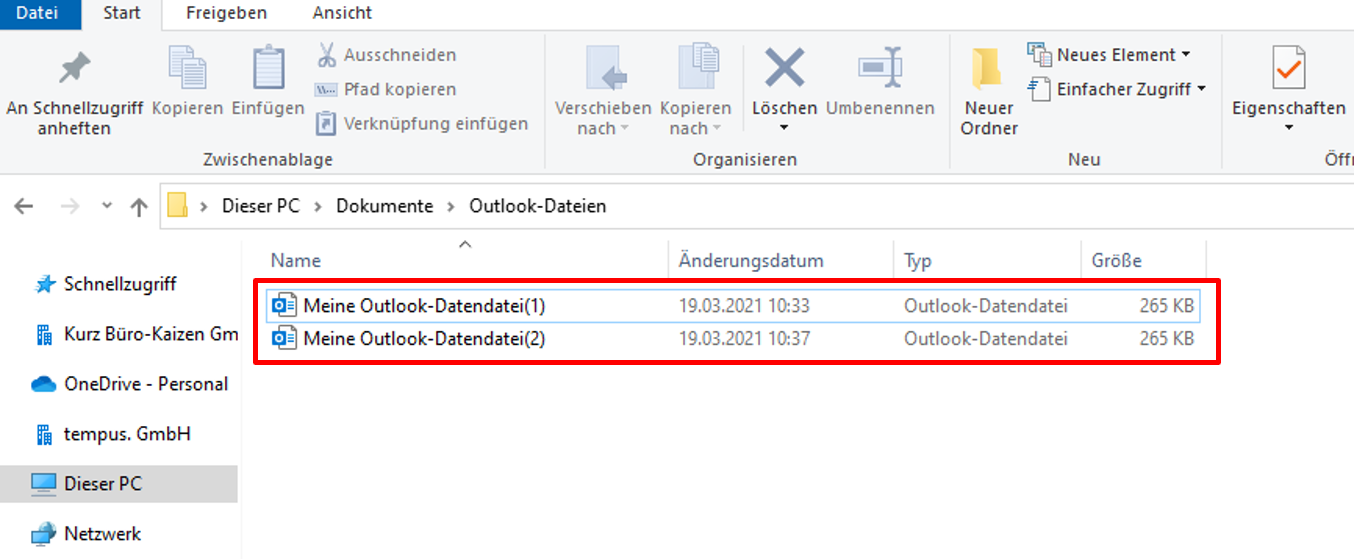Click the Umbenennen rename icon
The width and height of the screenshot is (1354, 559).
point(880,68)
